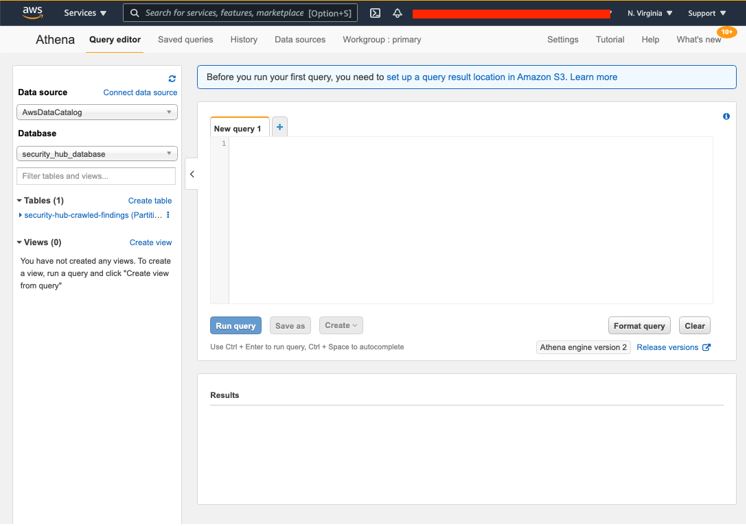Click Athena engine version 2 button

(x=583, y=347)
